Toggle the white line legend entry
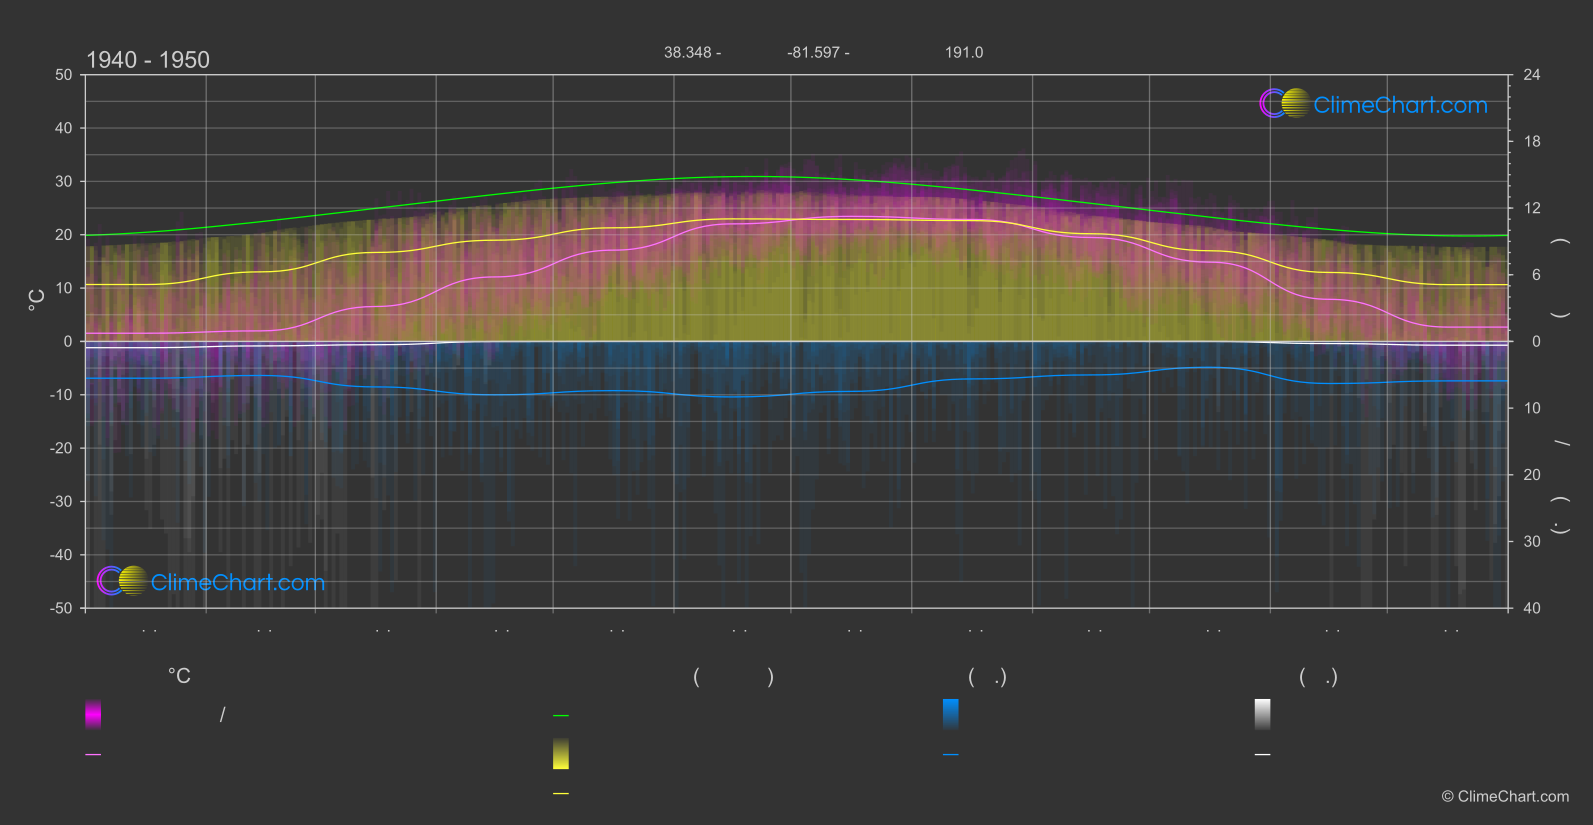This screenshot has height=825, width=1593. (x=1263, y=755)
